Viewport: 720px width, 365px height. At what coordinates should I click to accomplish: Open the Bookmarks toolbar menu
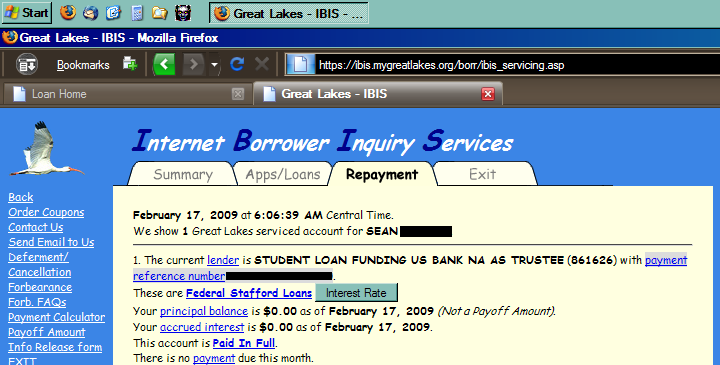[x=83, y=65]
